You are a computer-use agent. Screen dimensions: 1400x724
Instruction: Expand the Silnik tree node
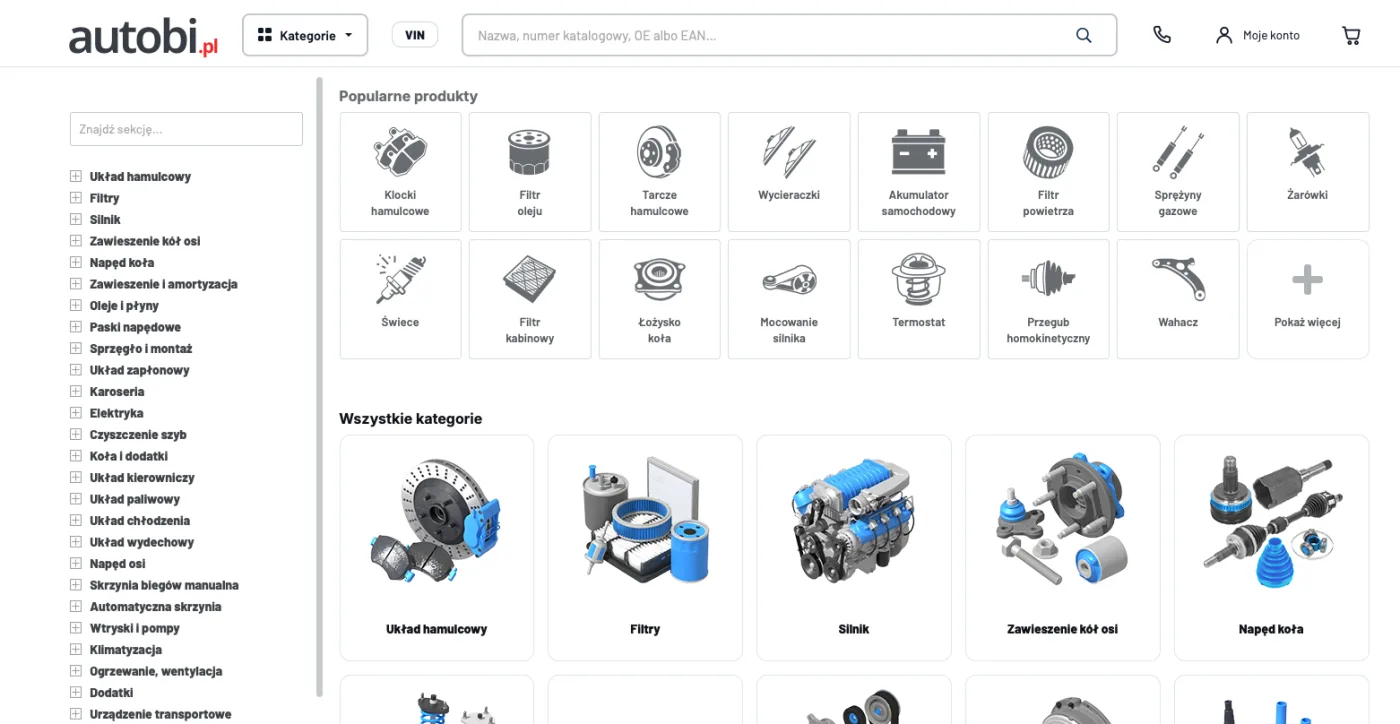tap(76, 219)
